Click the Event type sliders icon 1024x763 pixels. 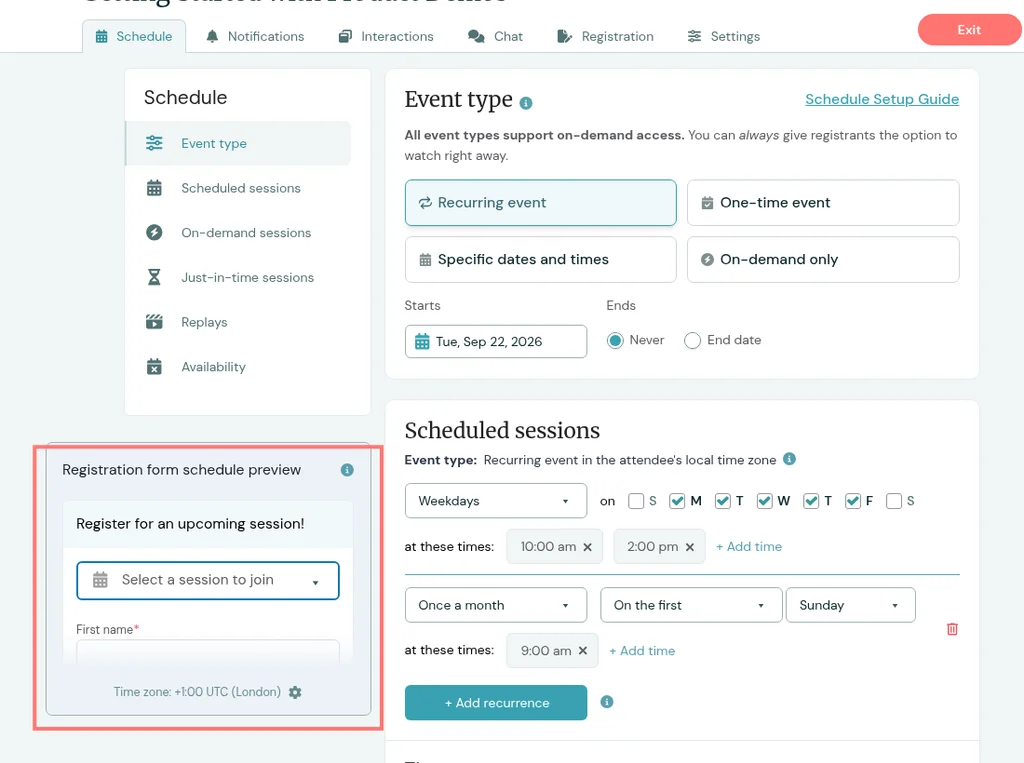(x=154, y=143)
